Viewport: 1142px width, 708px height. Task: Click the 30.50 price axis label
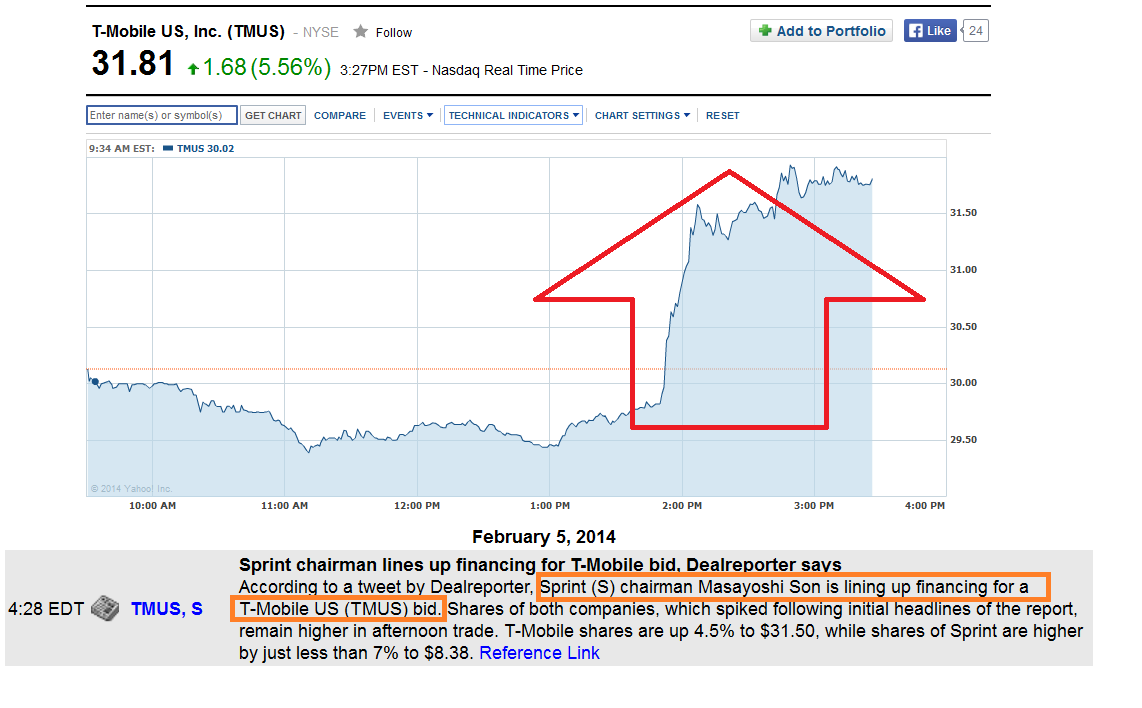[963, 326]
